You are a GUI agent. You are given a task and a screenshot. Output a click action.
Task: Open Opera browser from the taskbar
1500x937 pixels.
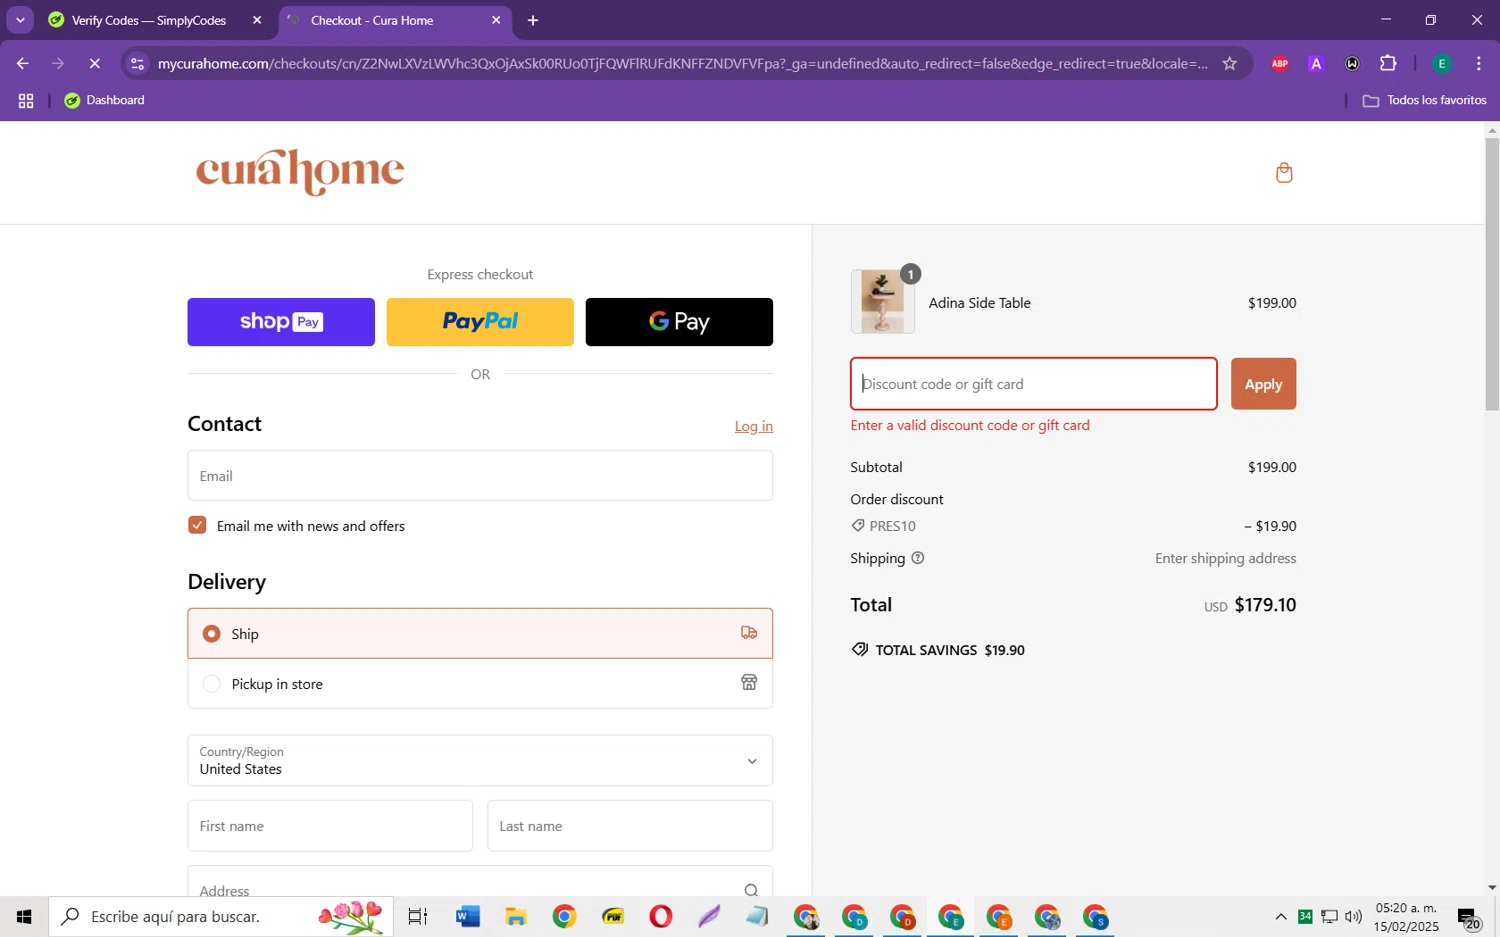pyautogui.click(x=661, y=916)
